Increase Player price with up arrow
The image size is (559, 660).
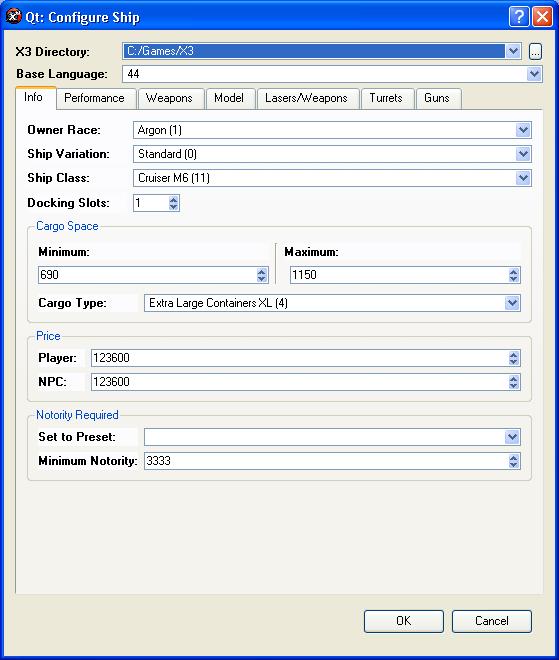[x=513, y=354]
